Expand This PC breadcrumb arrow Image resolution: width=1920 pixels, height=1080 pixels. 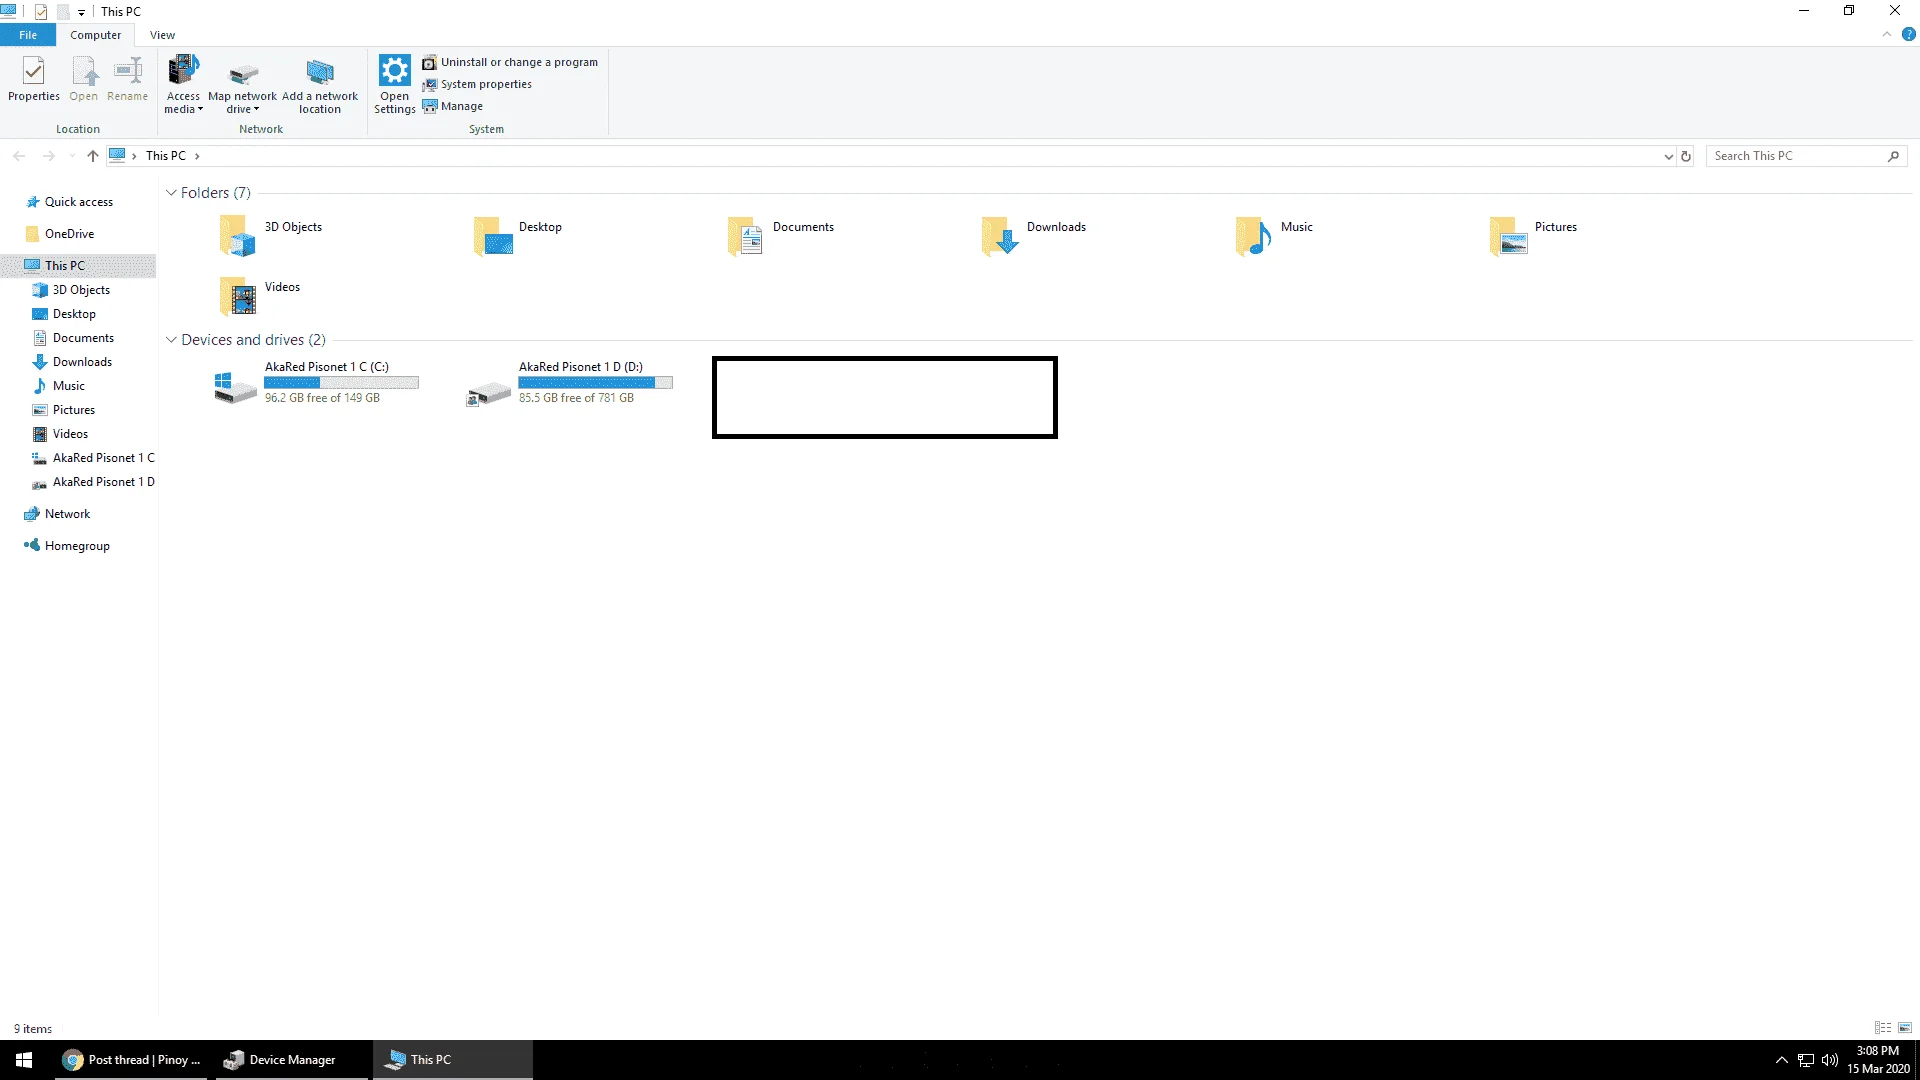pos(197,156)
